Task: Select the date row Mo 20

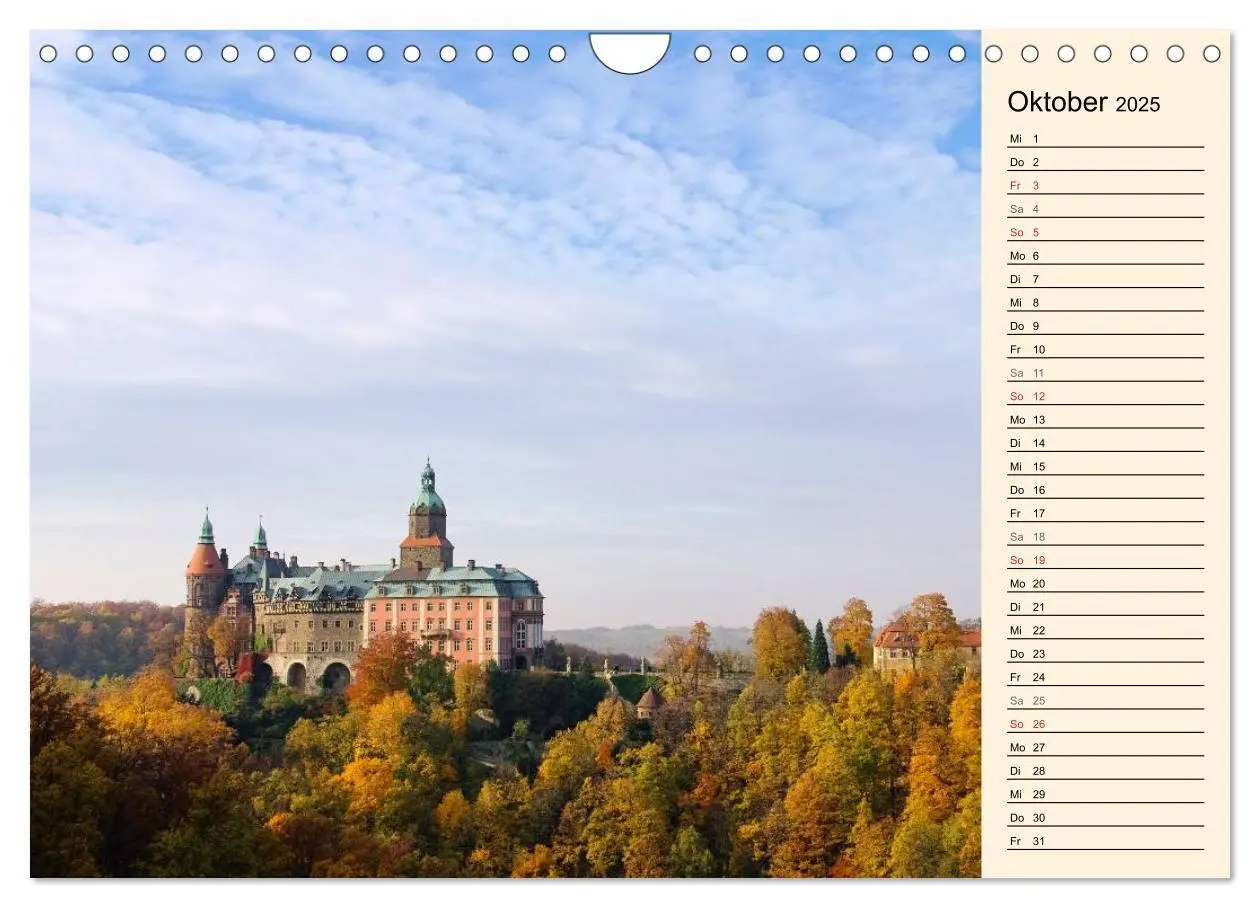Action: 1105,583
